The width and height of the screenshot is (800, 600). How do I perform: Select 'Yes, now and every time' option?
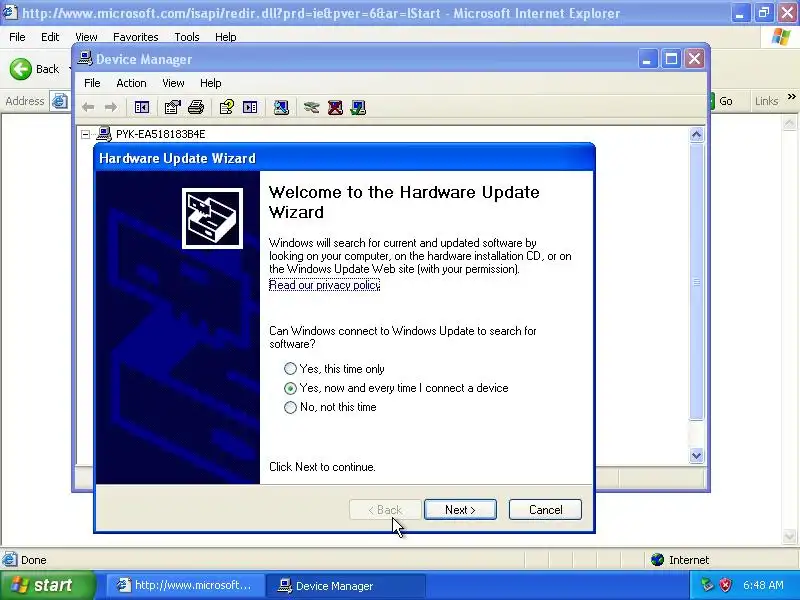pyautogui.click(x=290, y=388)
